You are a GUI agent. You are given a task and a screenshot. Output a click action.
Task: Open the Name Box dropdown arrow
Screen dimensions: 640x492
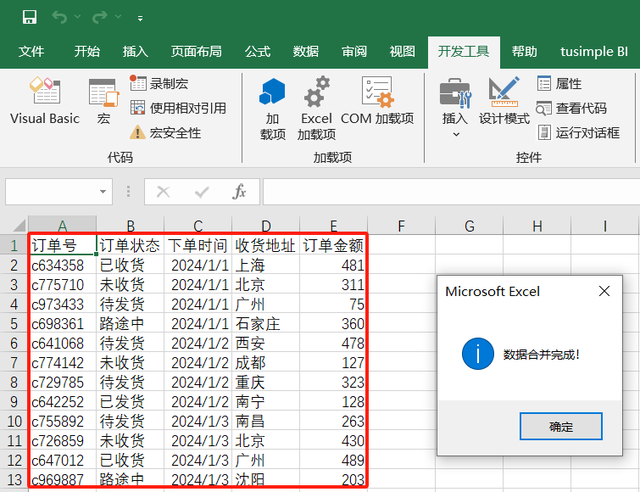pyautogui.click(x=103, y=191)
